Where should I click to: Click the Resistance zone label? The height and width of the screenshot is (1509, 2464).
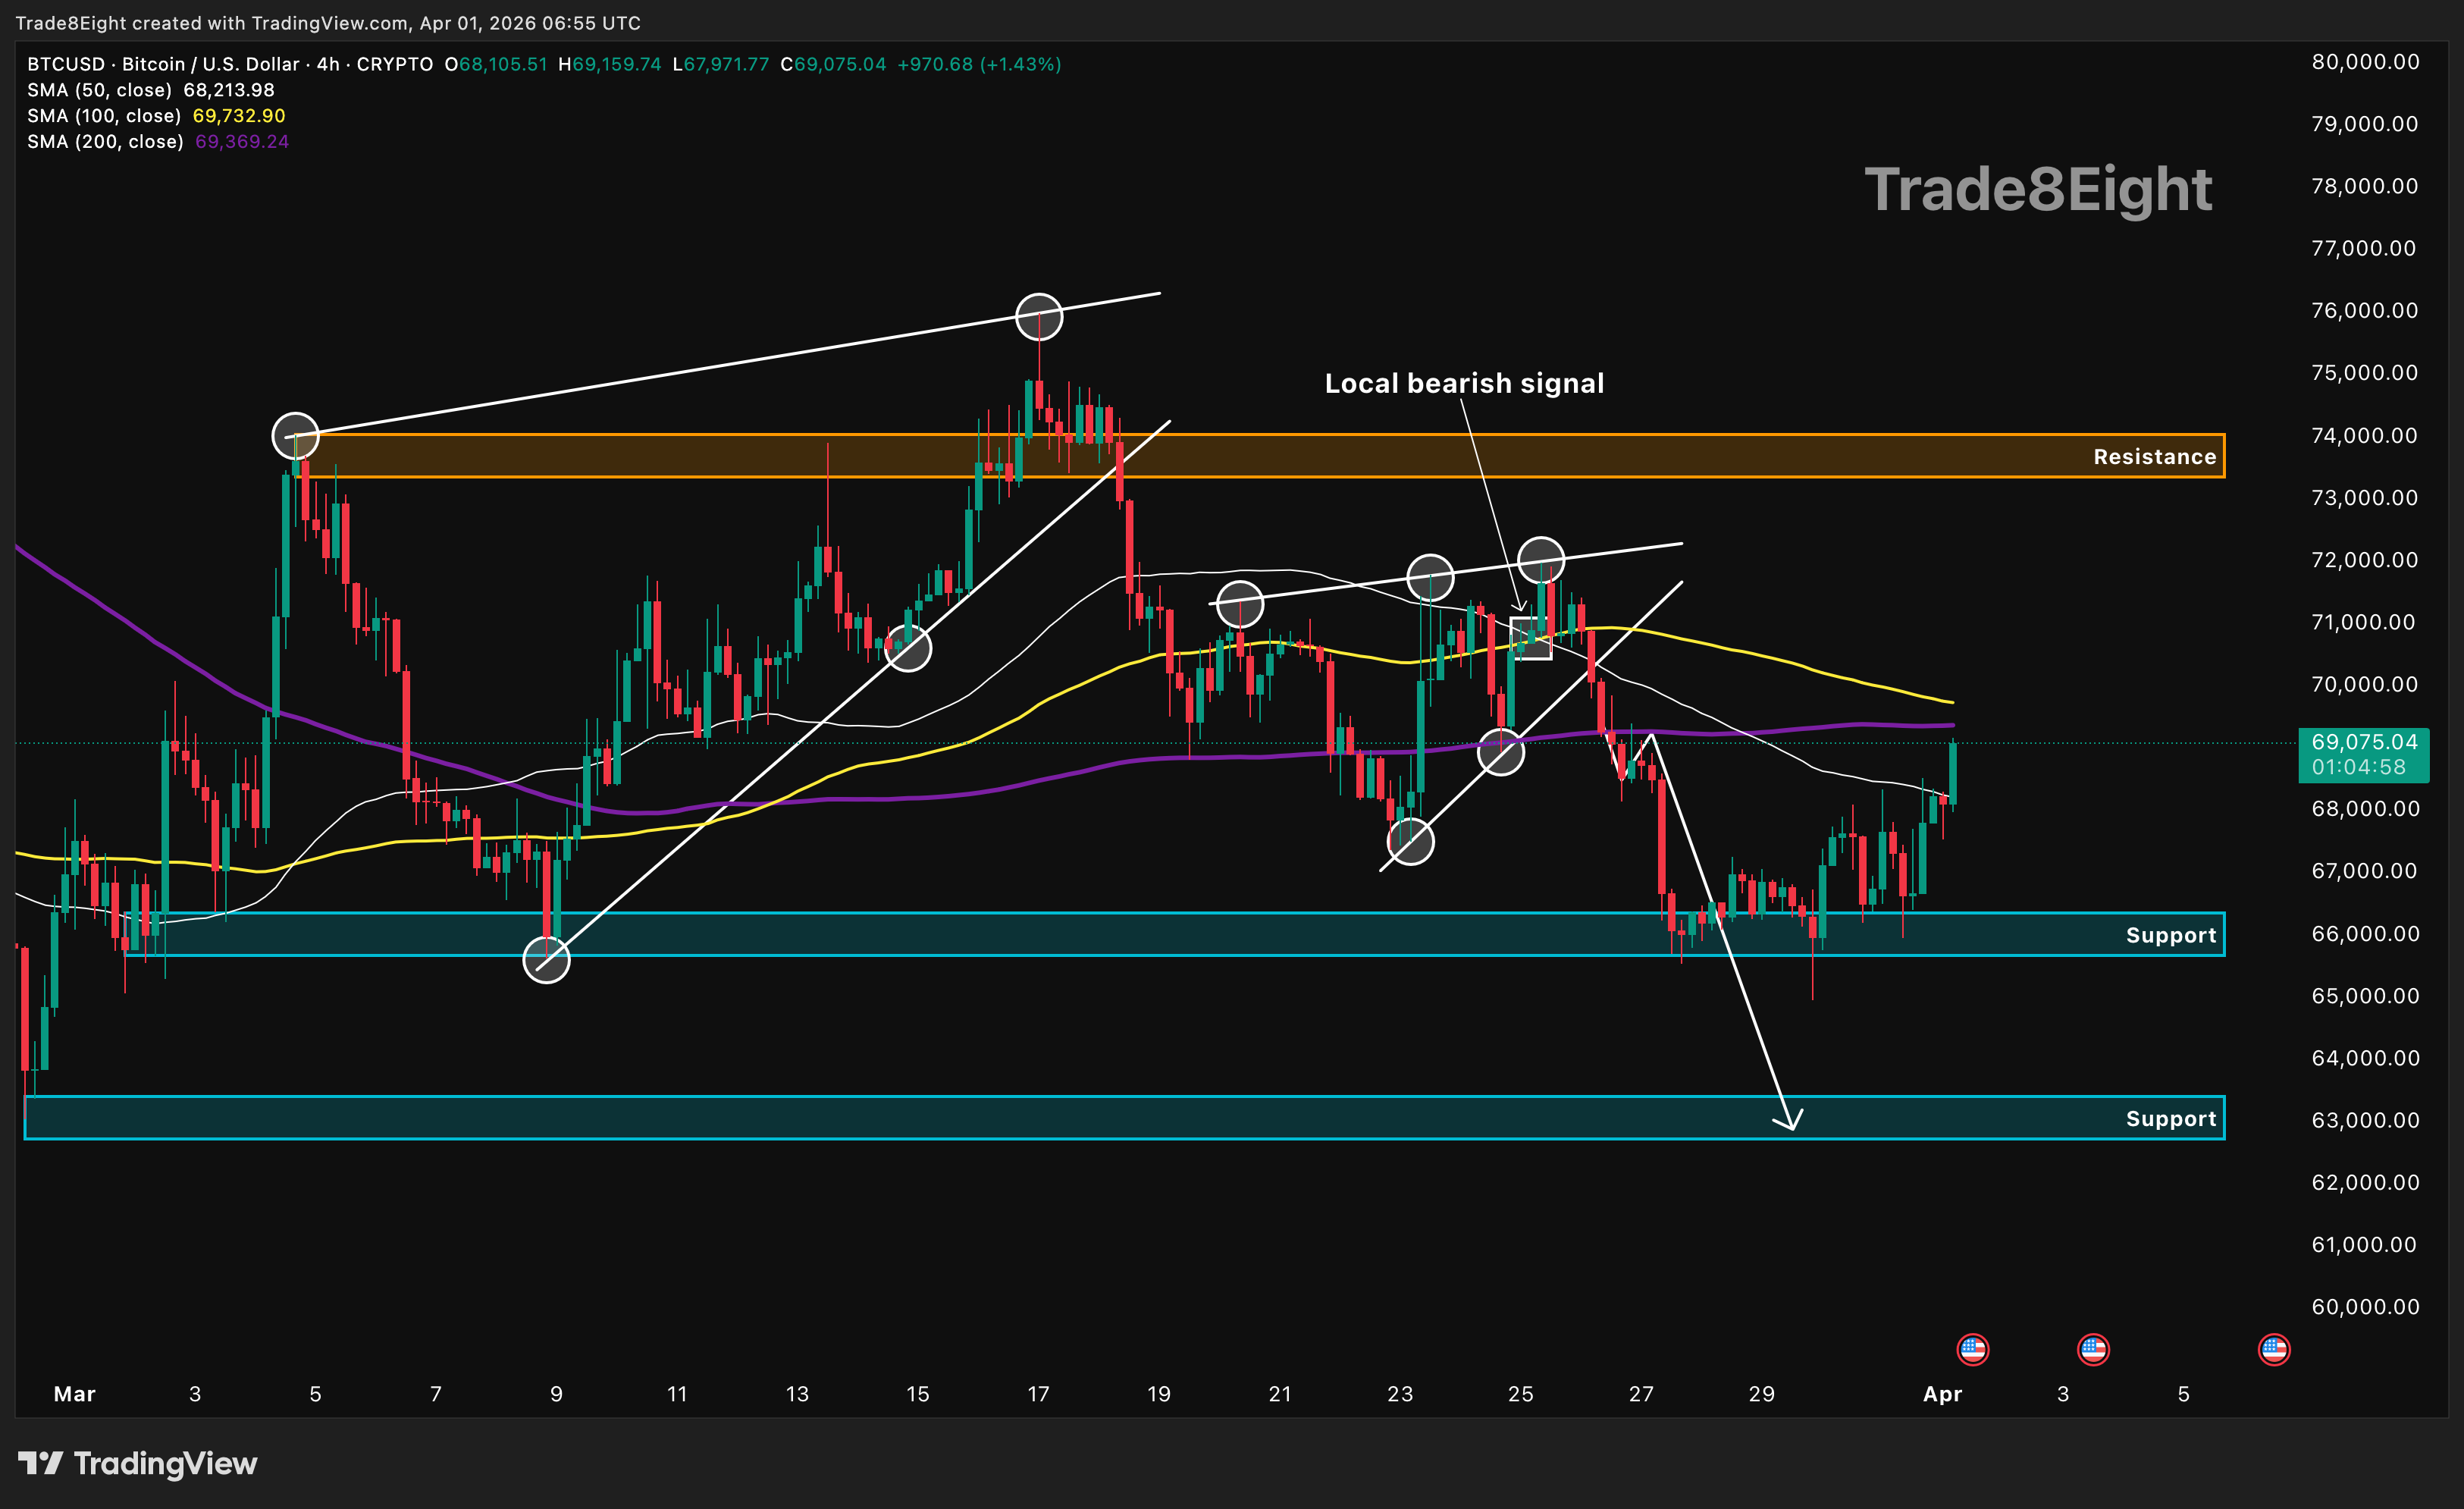pos(2155,457)
